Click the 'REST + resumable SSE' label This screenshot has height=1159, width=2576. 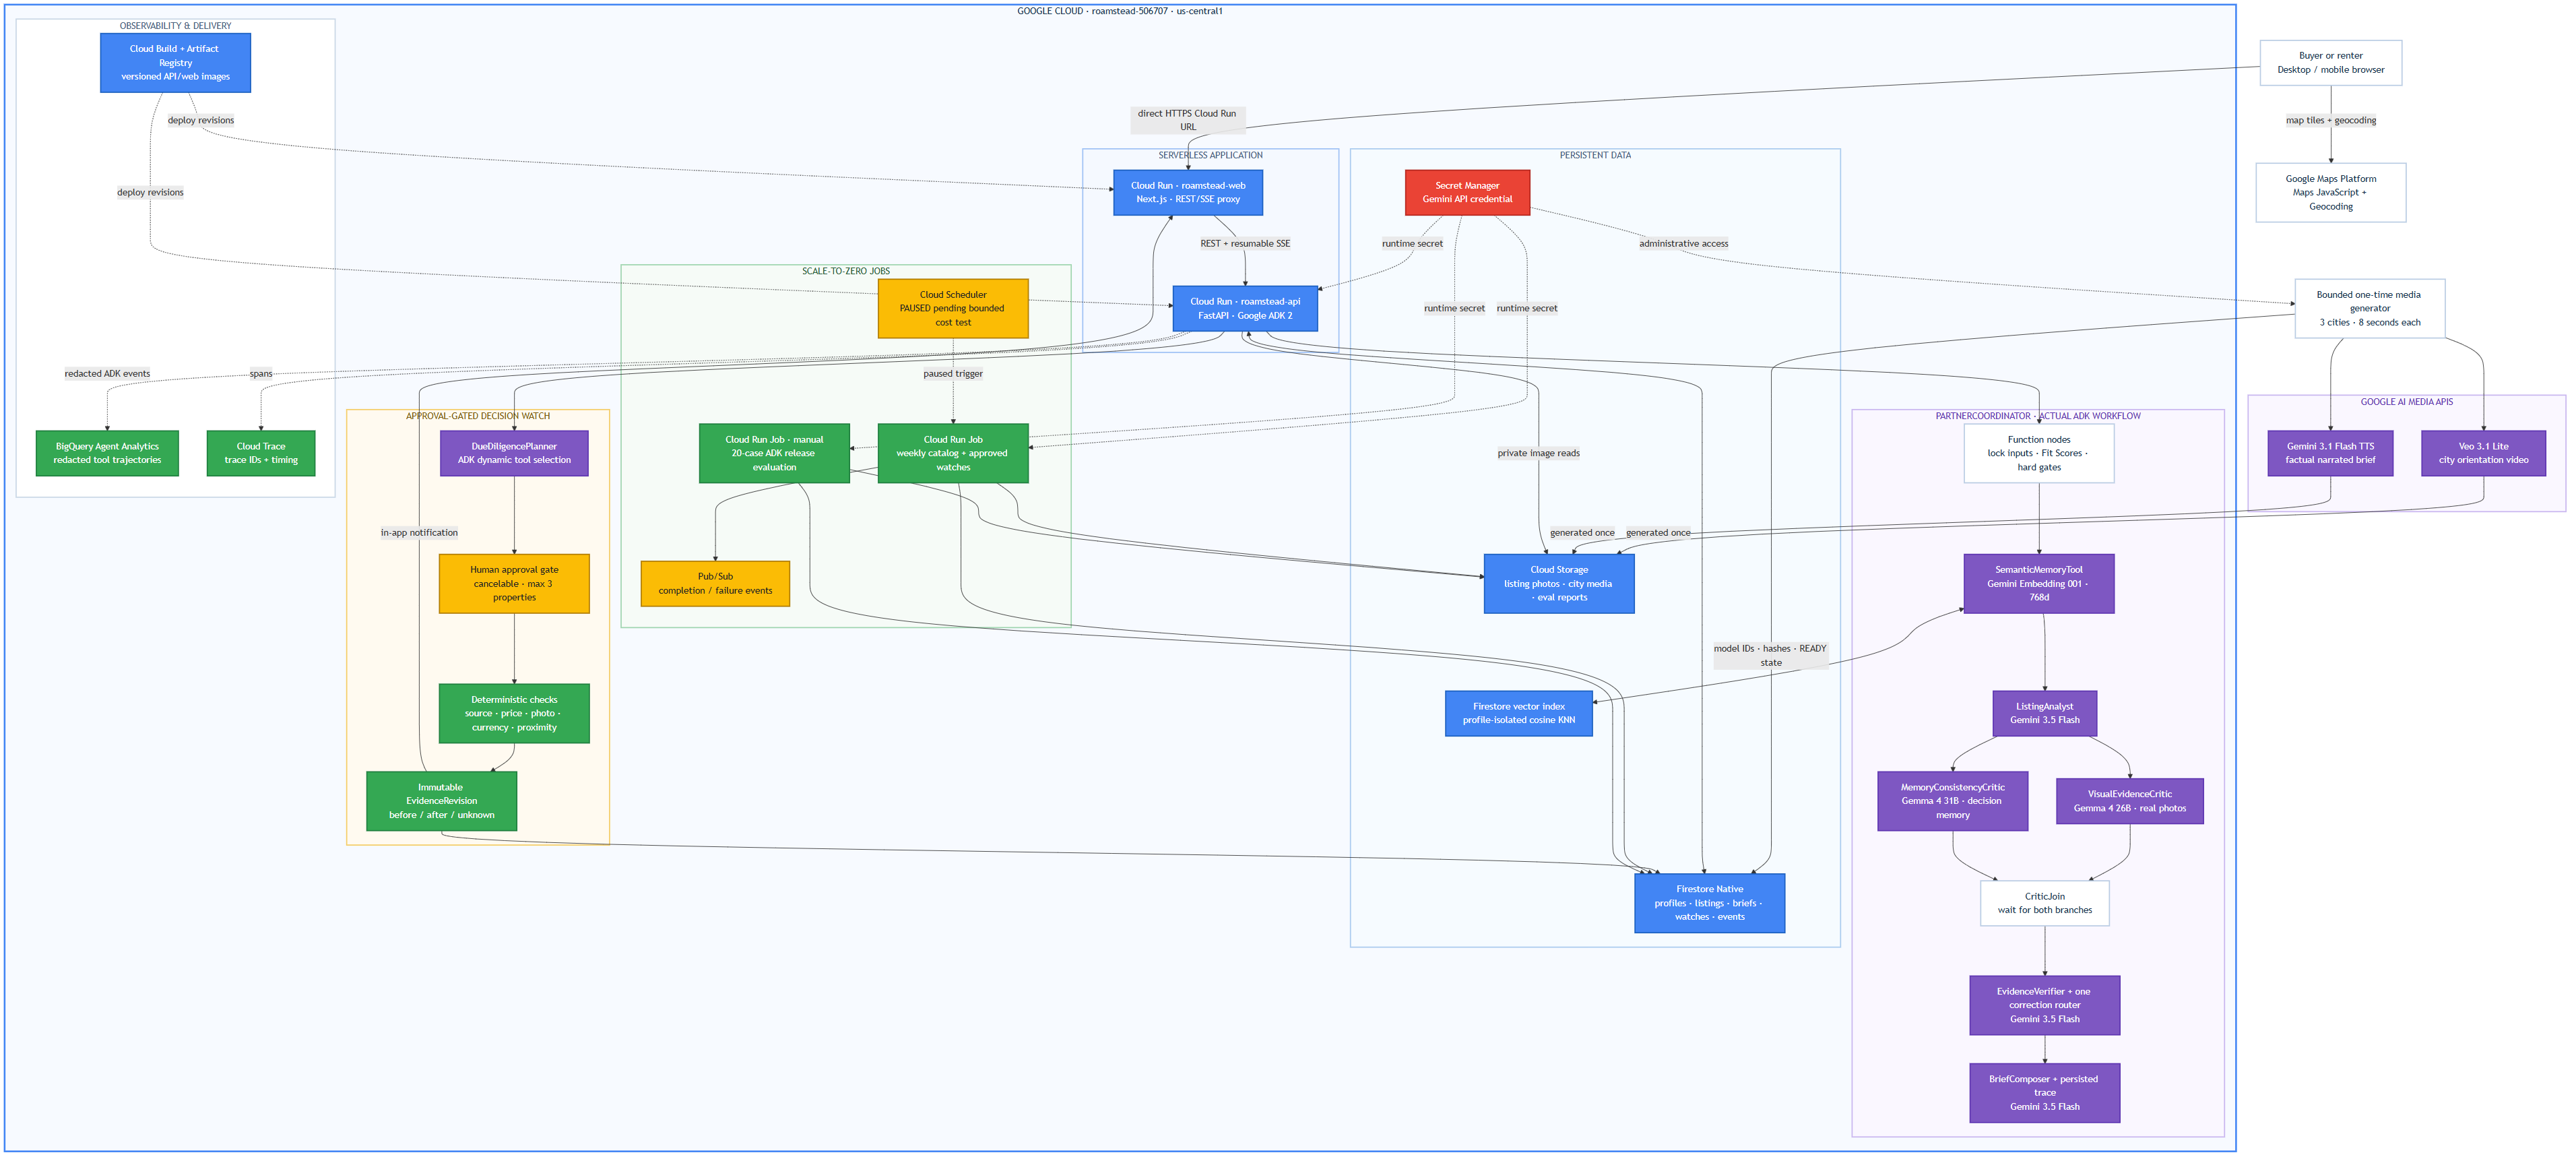click(x=1245, y=244)
